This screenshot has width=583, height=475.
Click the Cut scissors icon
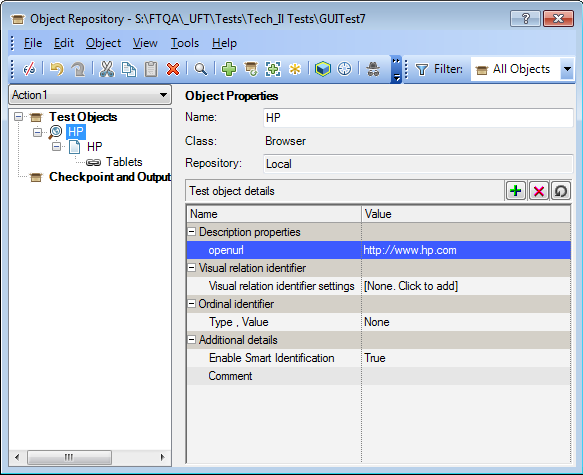click(107, 69)
